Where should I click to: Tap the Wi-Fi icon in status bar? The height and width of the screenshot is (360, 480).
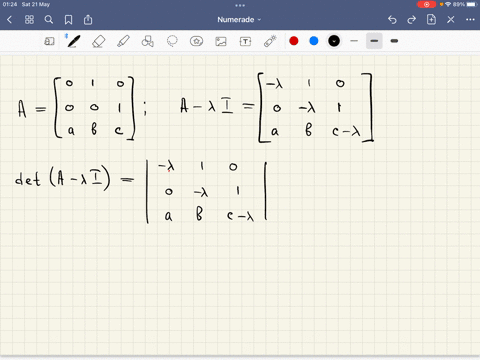448,4
